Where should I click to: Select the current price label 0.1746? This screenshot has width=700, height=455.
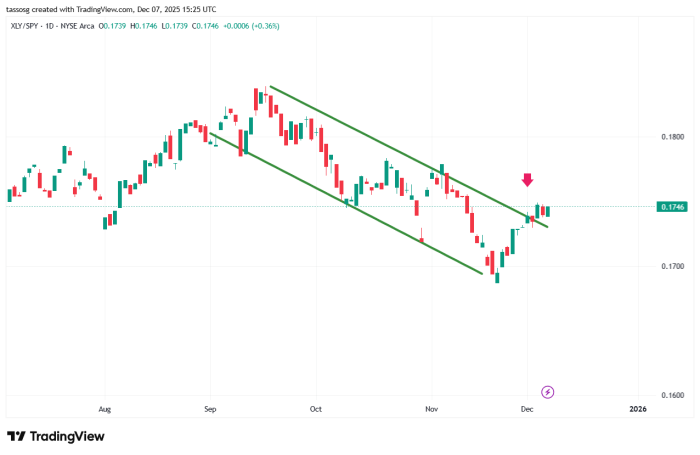(x=672, y=207)
